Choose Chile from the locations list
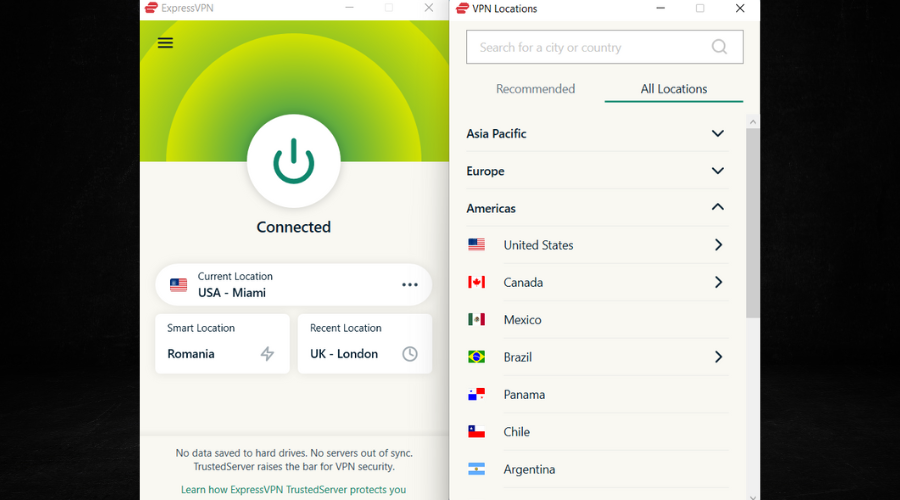Screen dimensions: 900x500 (597, 432)
